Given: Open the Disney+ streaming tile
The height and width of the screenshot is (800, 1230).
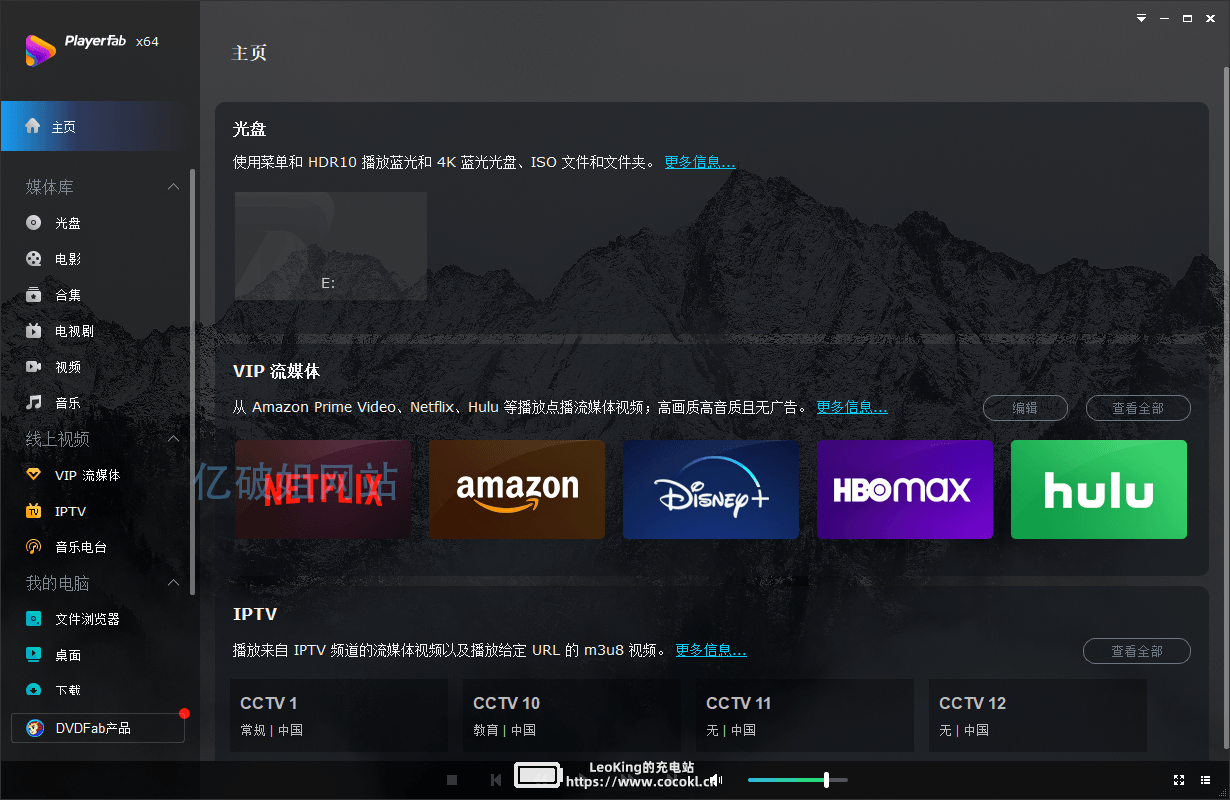Looking at the screenshot, I should 711,490.
